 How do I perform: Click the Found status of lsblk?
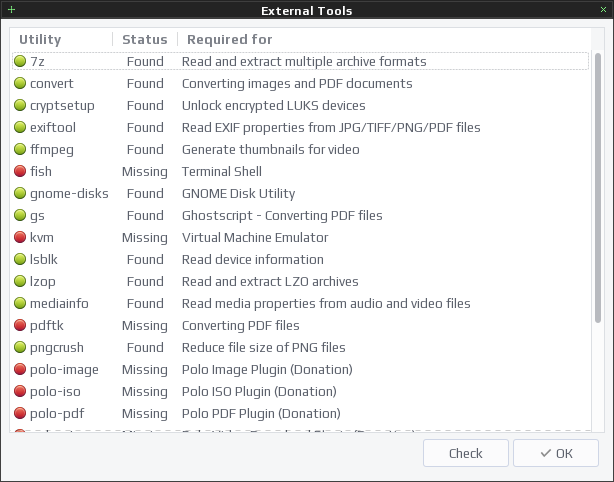(145, 259)
